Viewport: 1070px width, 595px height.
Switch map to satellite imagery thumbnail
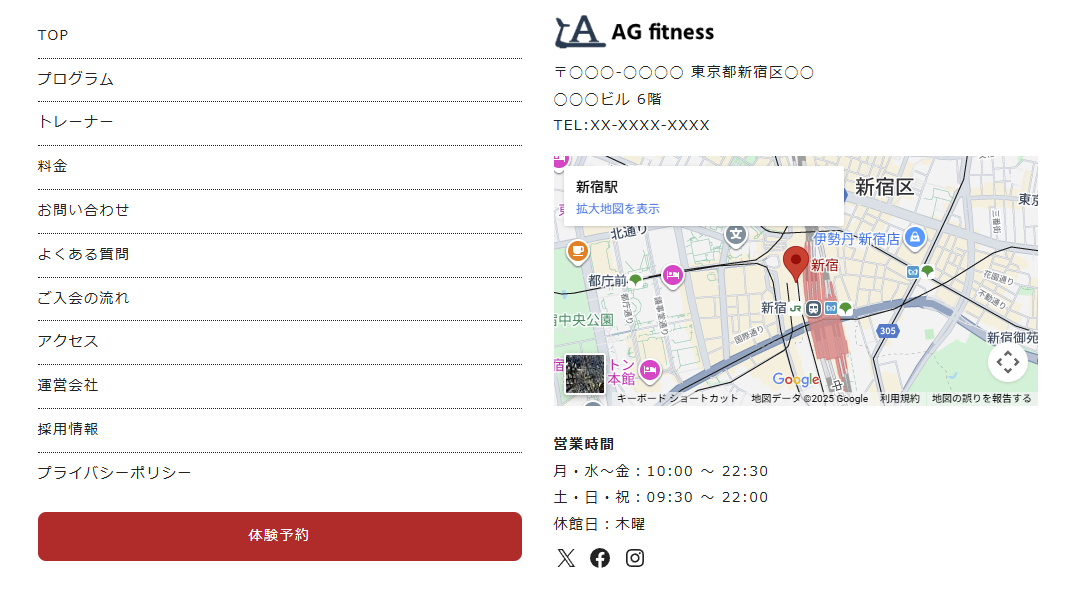tap(585, 374)
